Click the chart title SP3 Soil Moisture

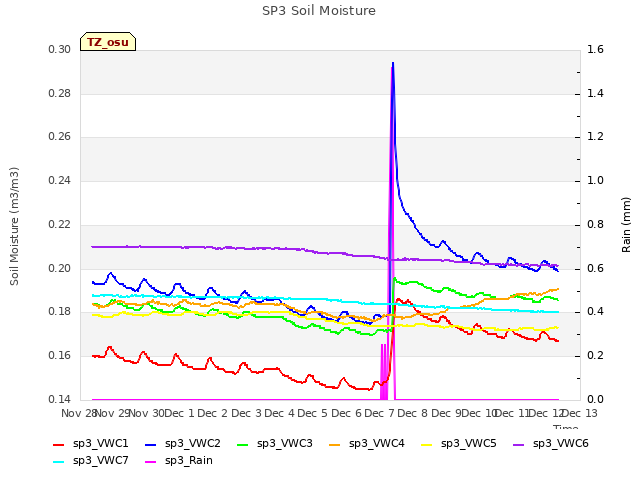[x=319, y=11]
